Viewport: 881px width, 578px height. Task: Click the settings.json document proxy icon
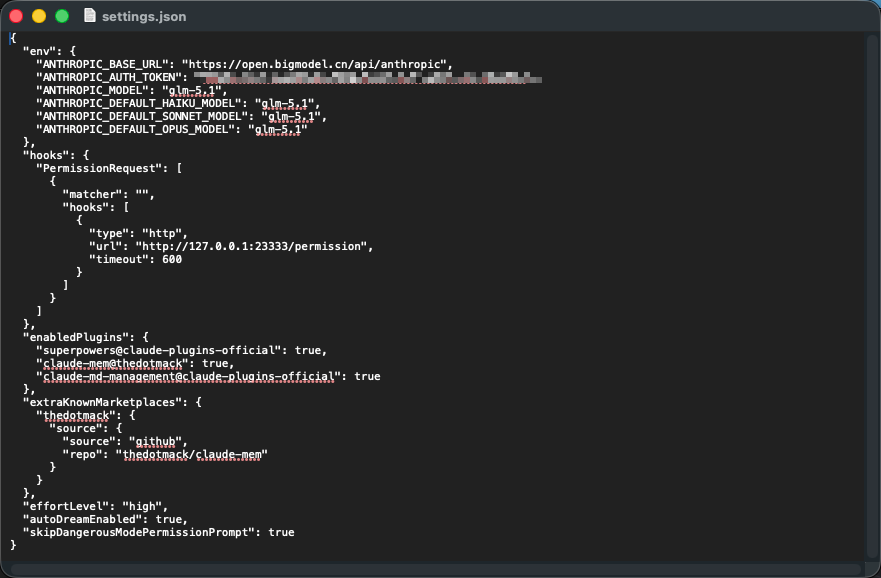click(x=90, y=16)
